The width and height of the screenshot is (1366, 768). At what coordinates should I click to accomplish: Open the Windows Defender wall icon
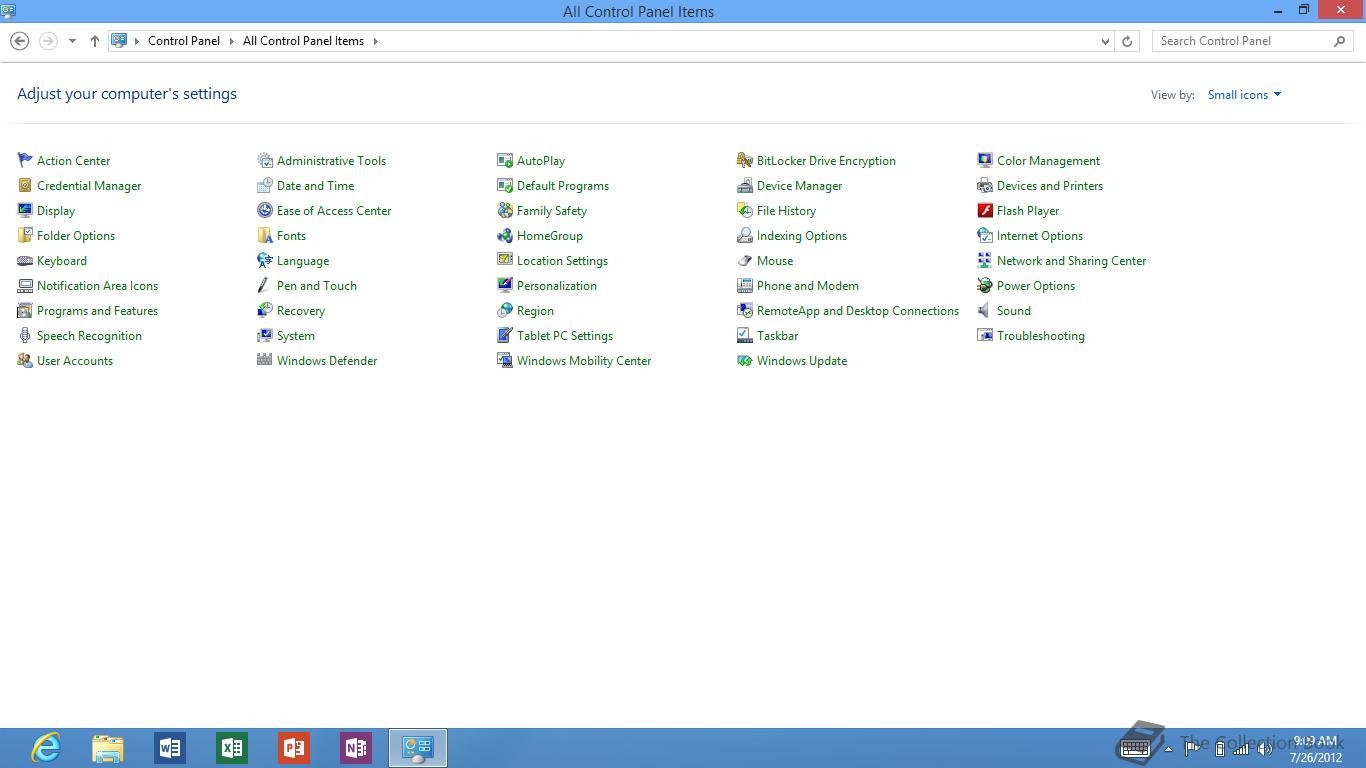point(265,360)
